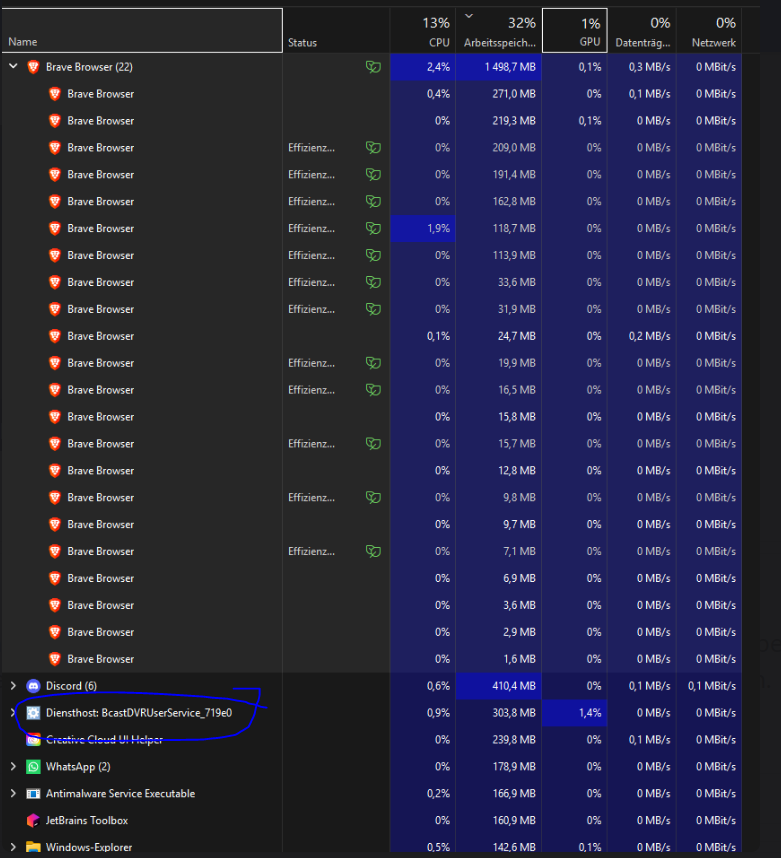
Task: Click Brave icon of Brave Browser (22)
Action: tap(33, 67)
